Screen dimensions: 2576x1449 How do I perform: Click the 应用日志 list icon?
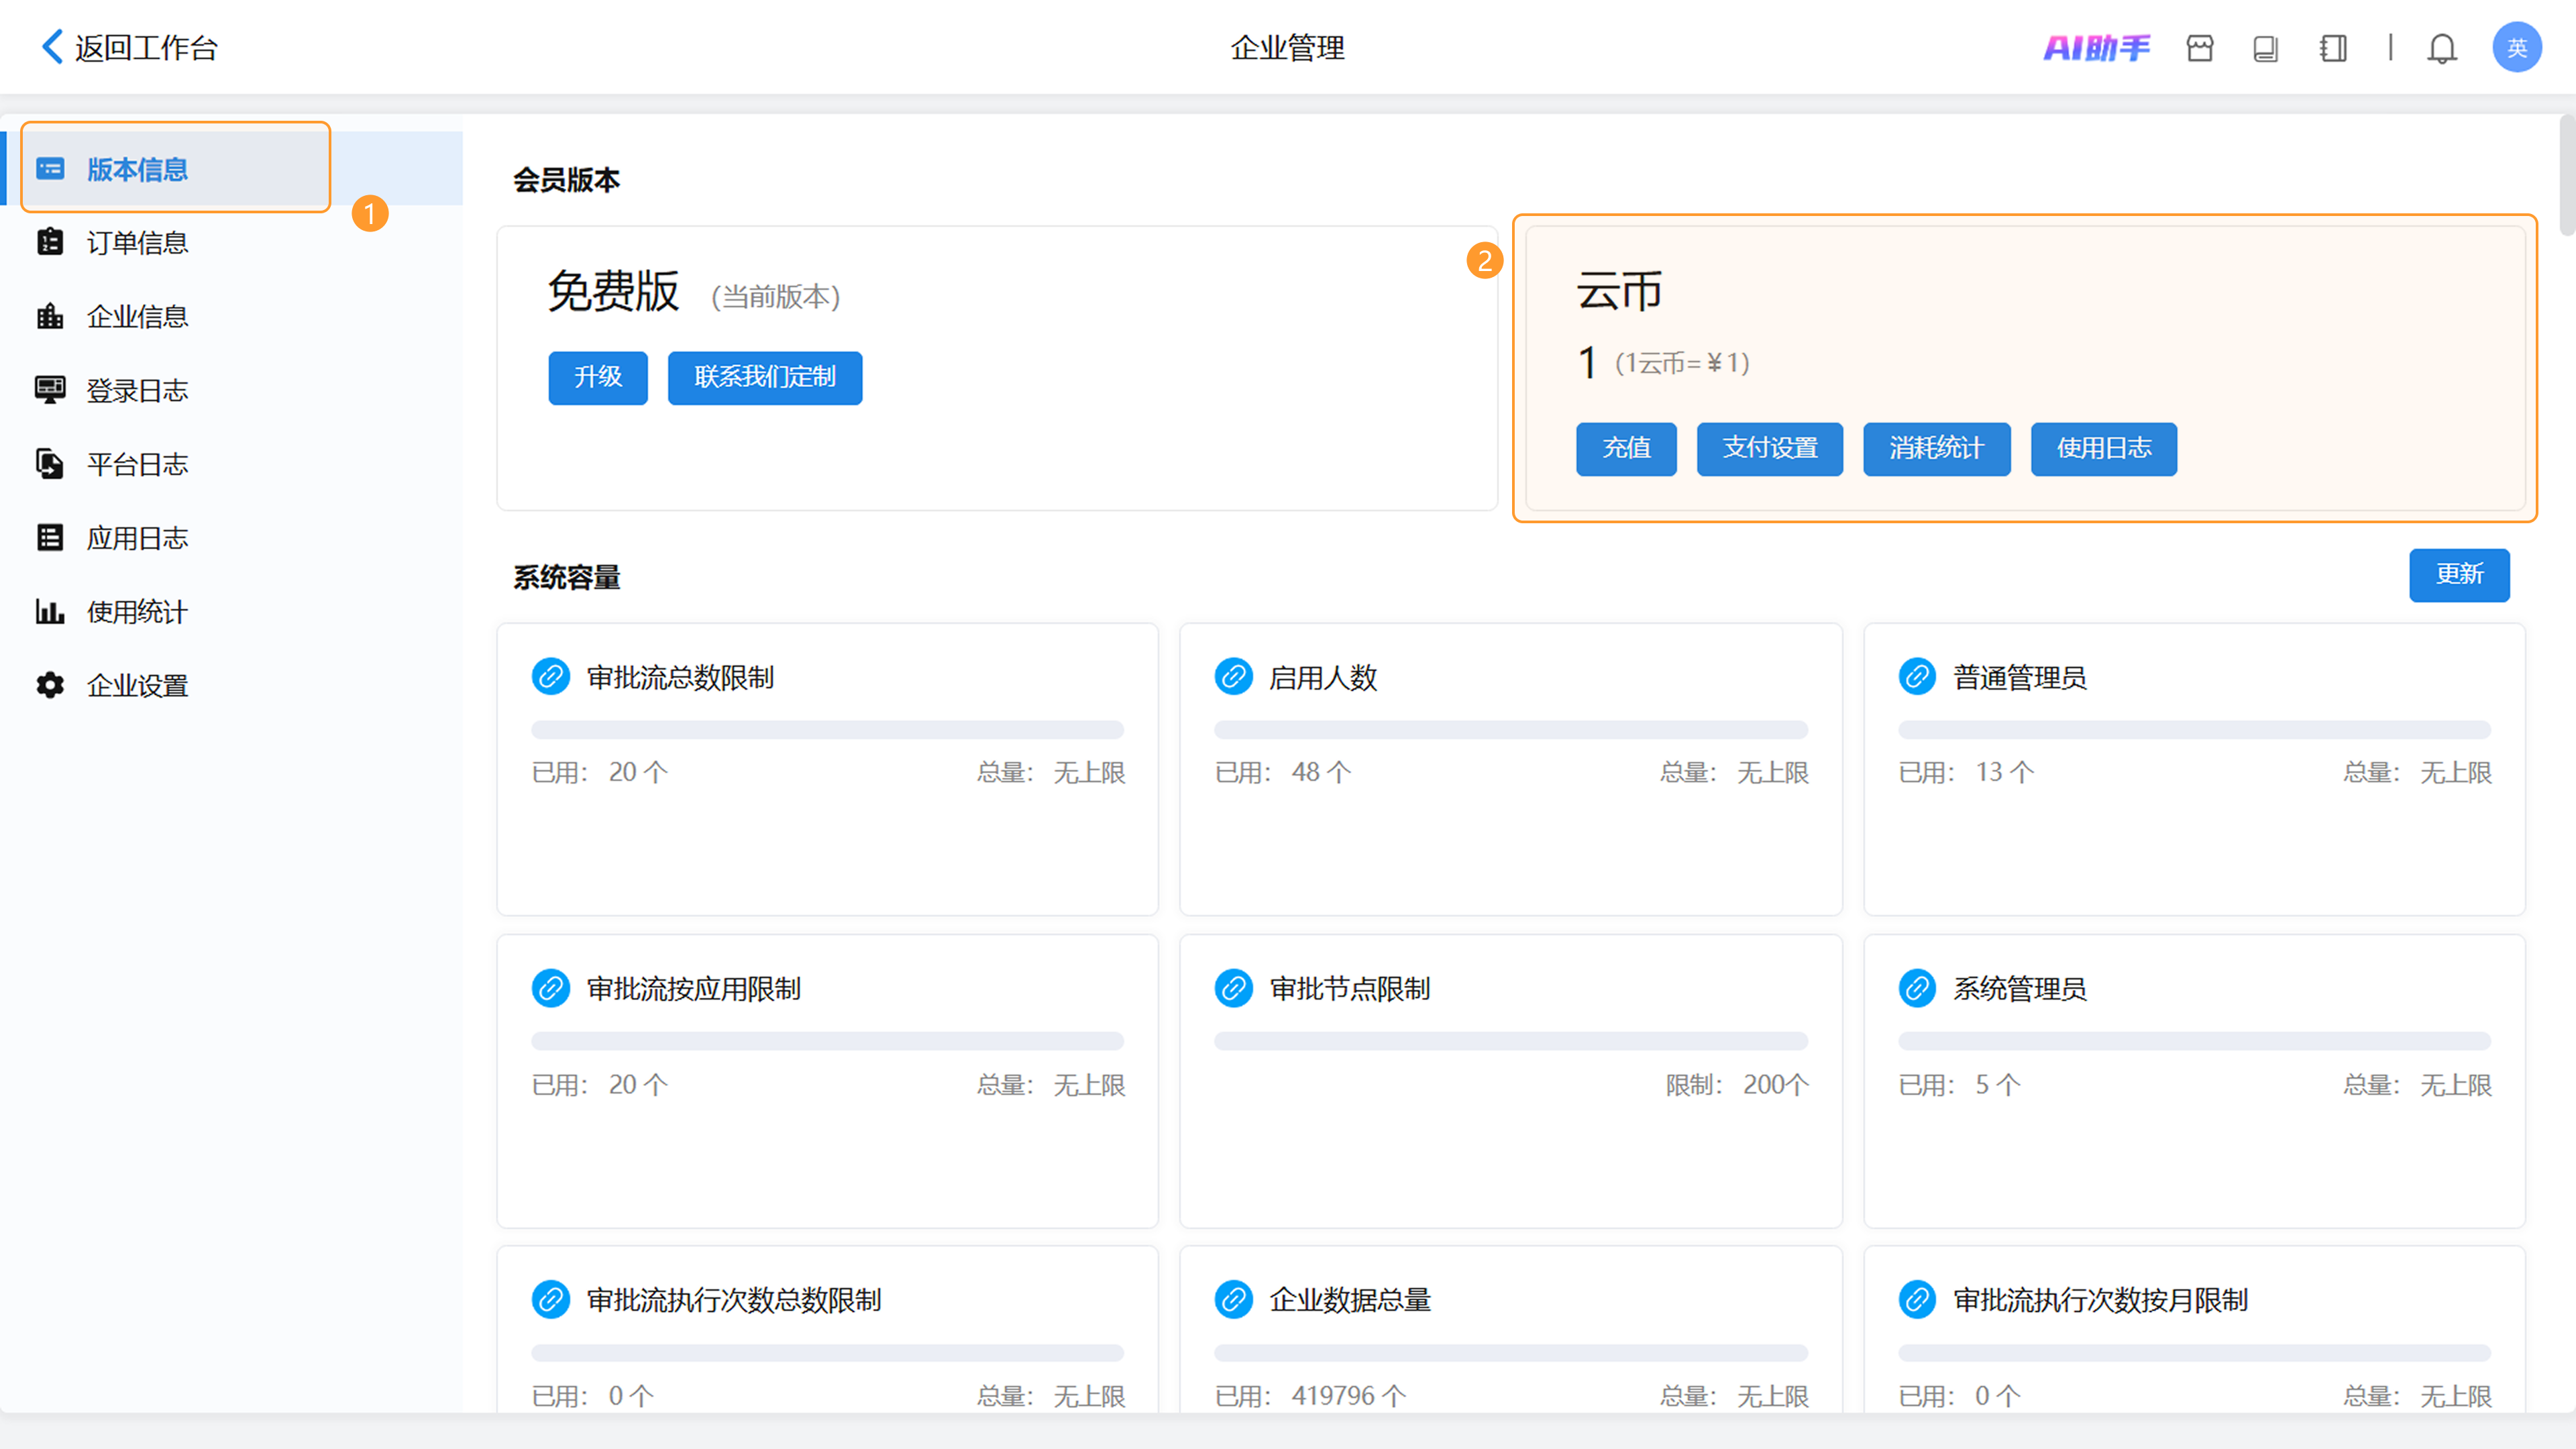50,538
